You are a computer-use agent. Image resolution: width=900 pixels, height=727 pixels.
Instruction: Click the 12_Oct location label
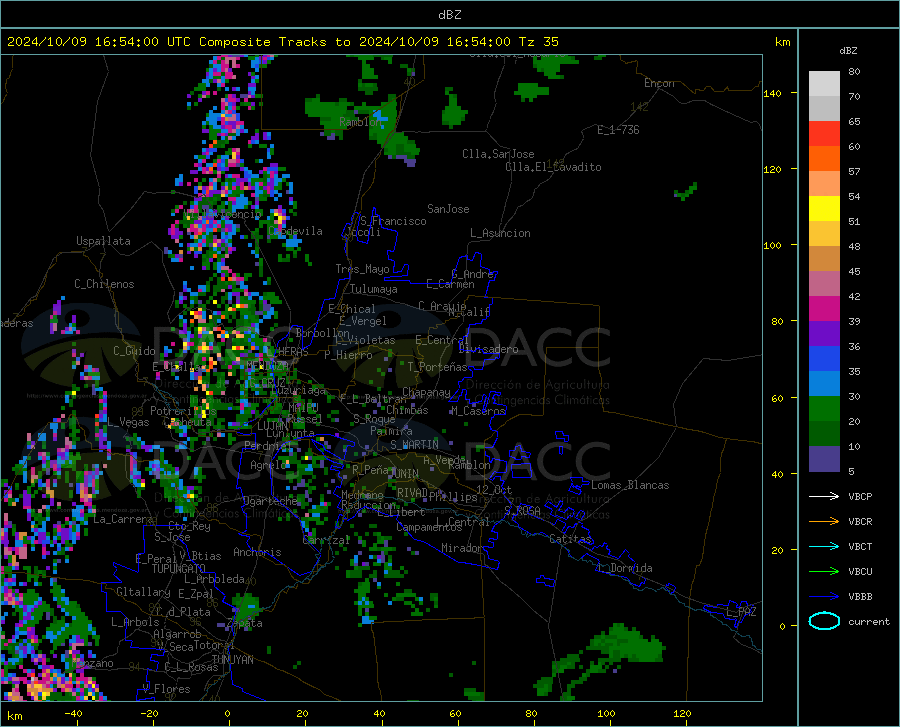click(x=494, y=489)
